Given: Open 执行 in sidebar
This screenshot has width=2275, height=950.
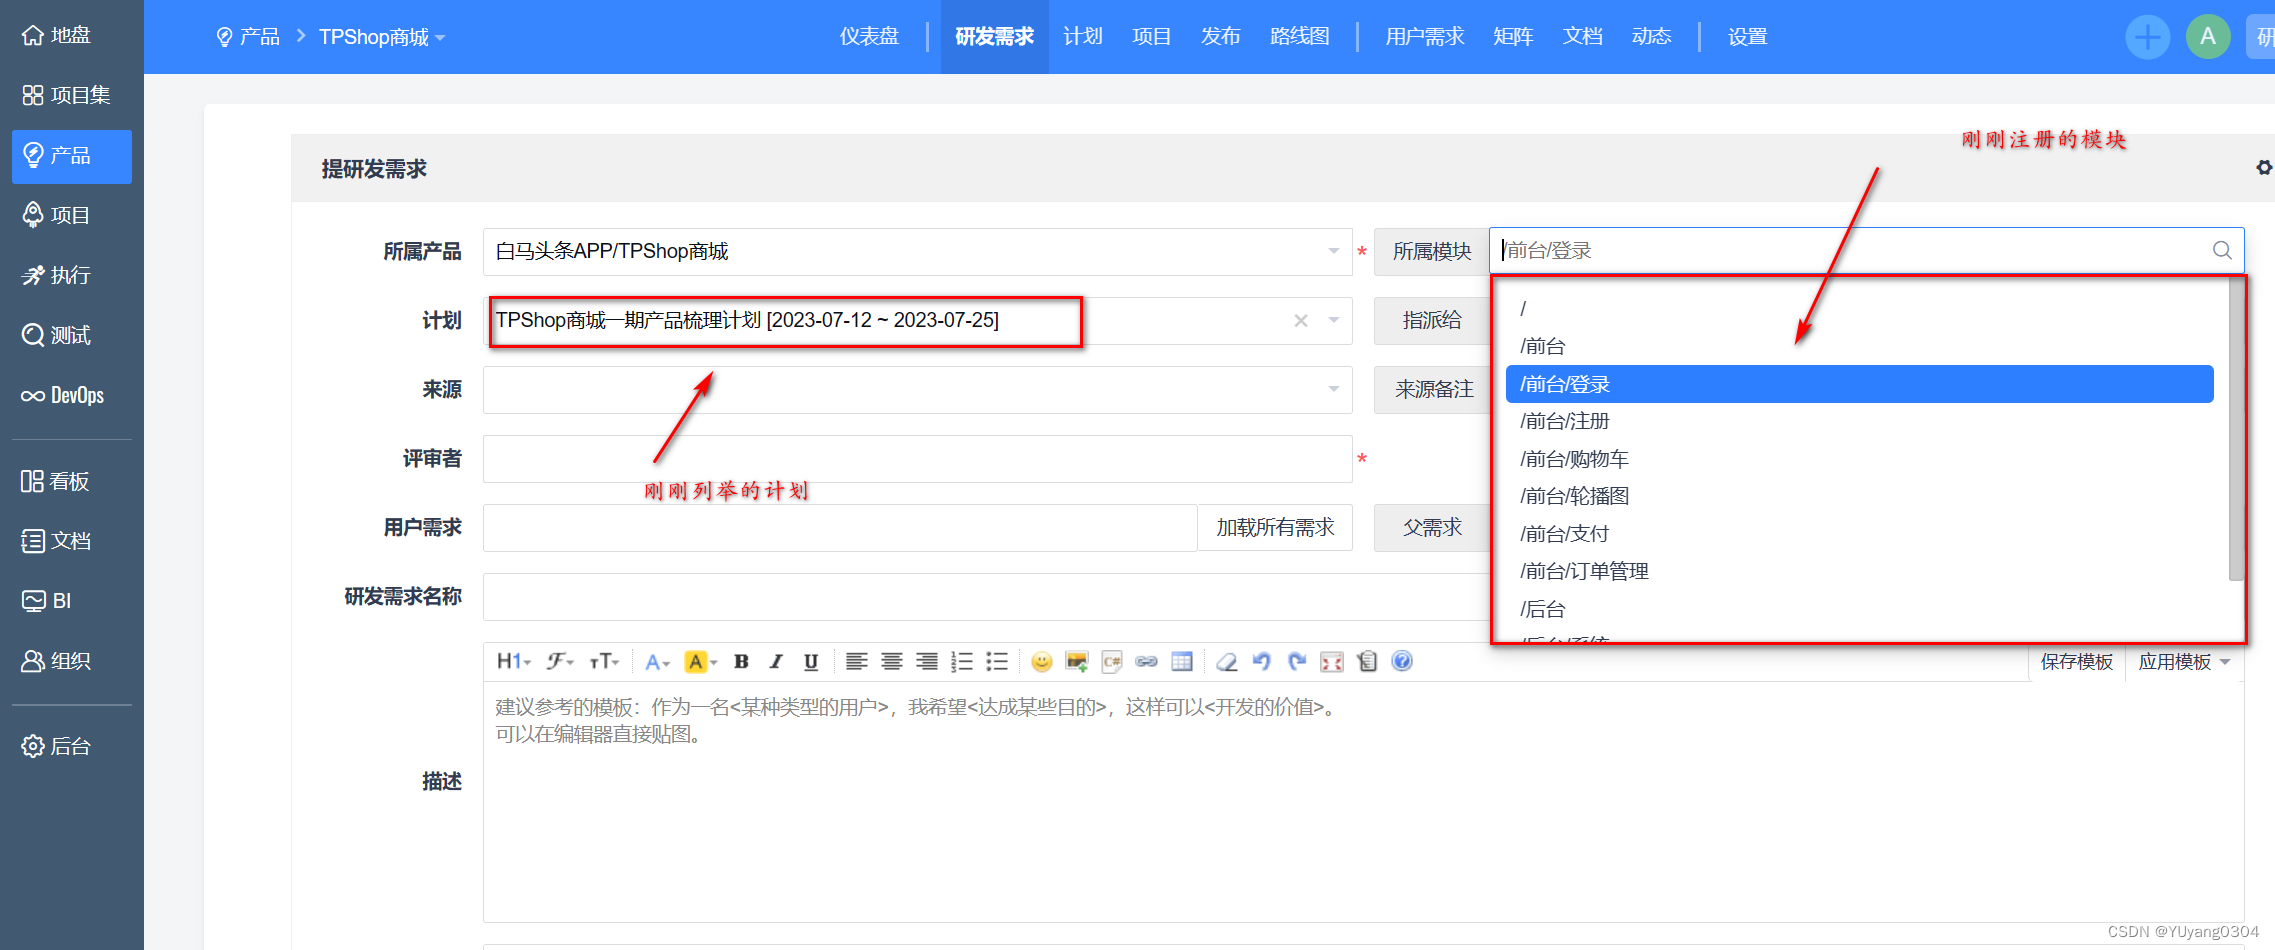Looking at the screenshot, I should pyautogui.click(x=72, y=276).
